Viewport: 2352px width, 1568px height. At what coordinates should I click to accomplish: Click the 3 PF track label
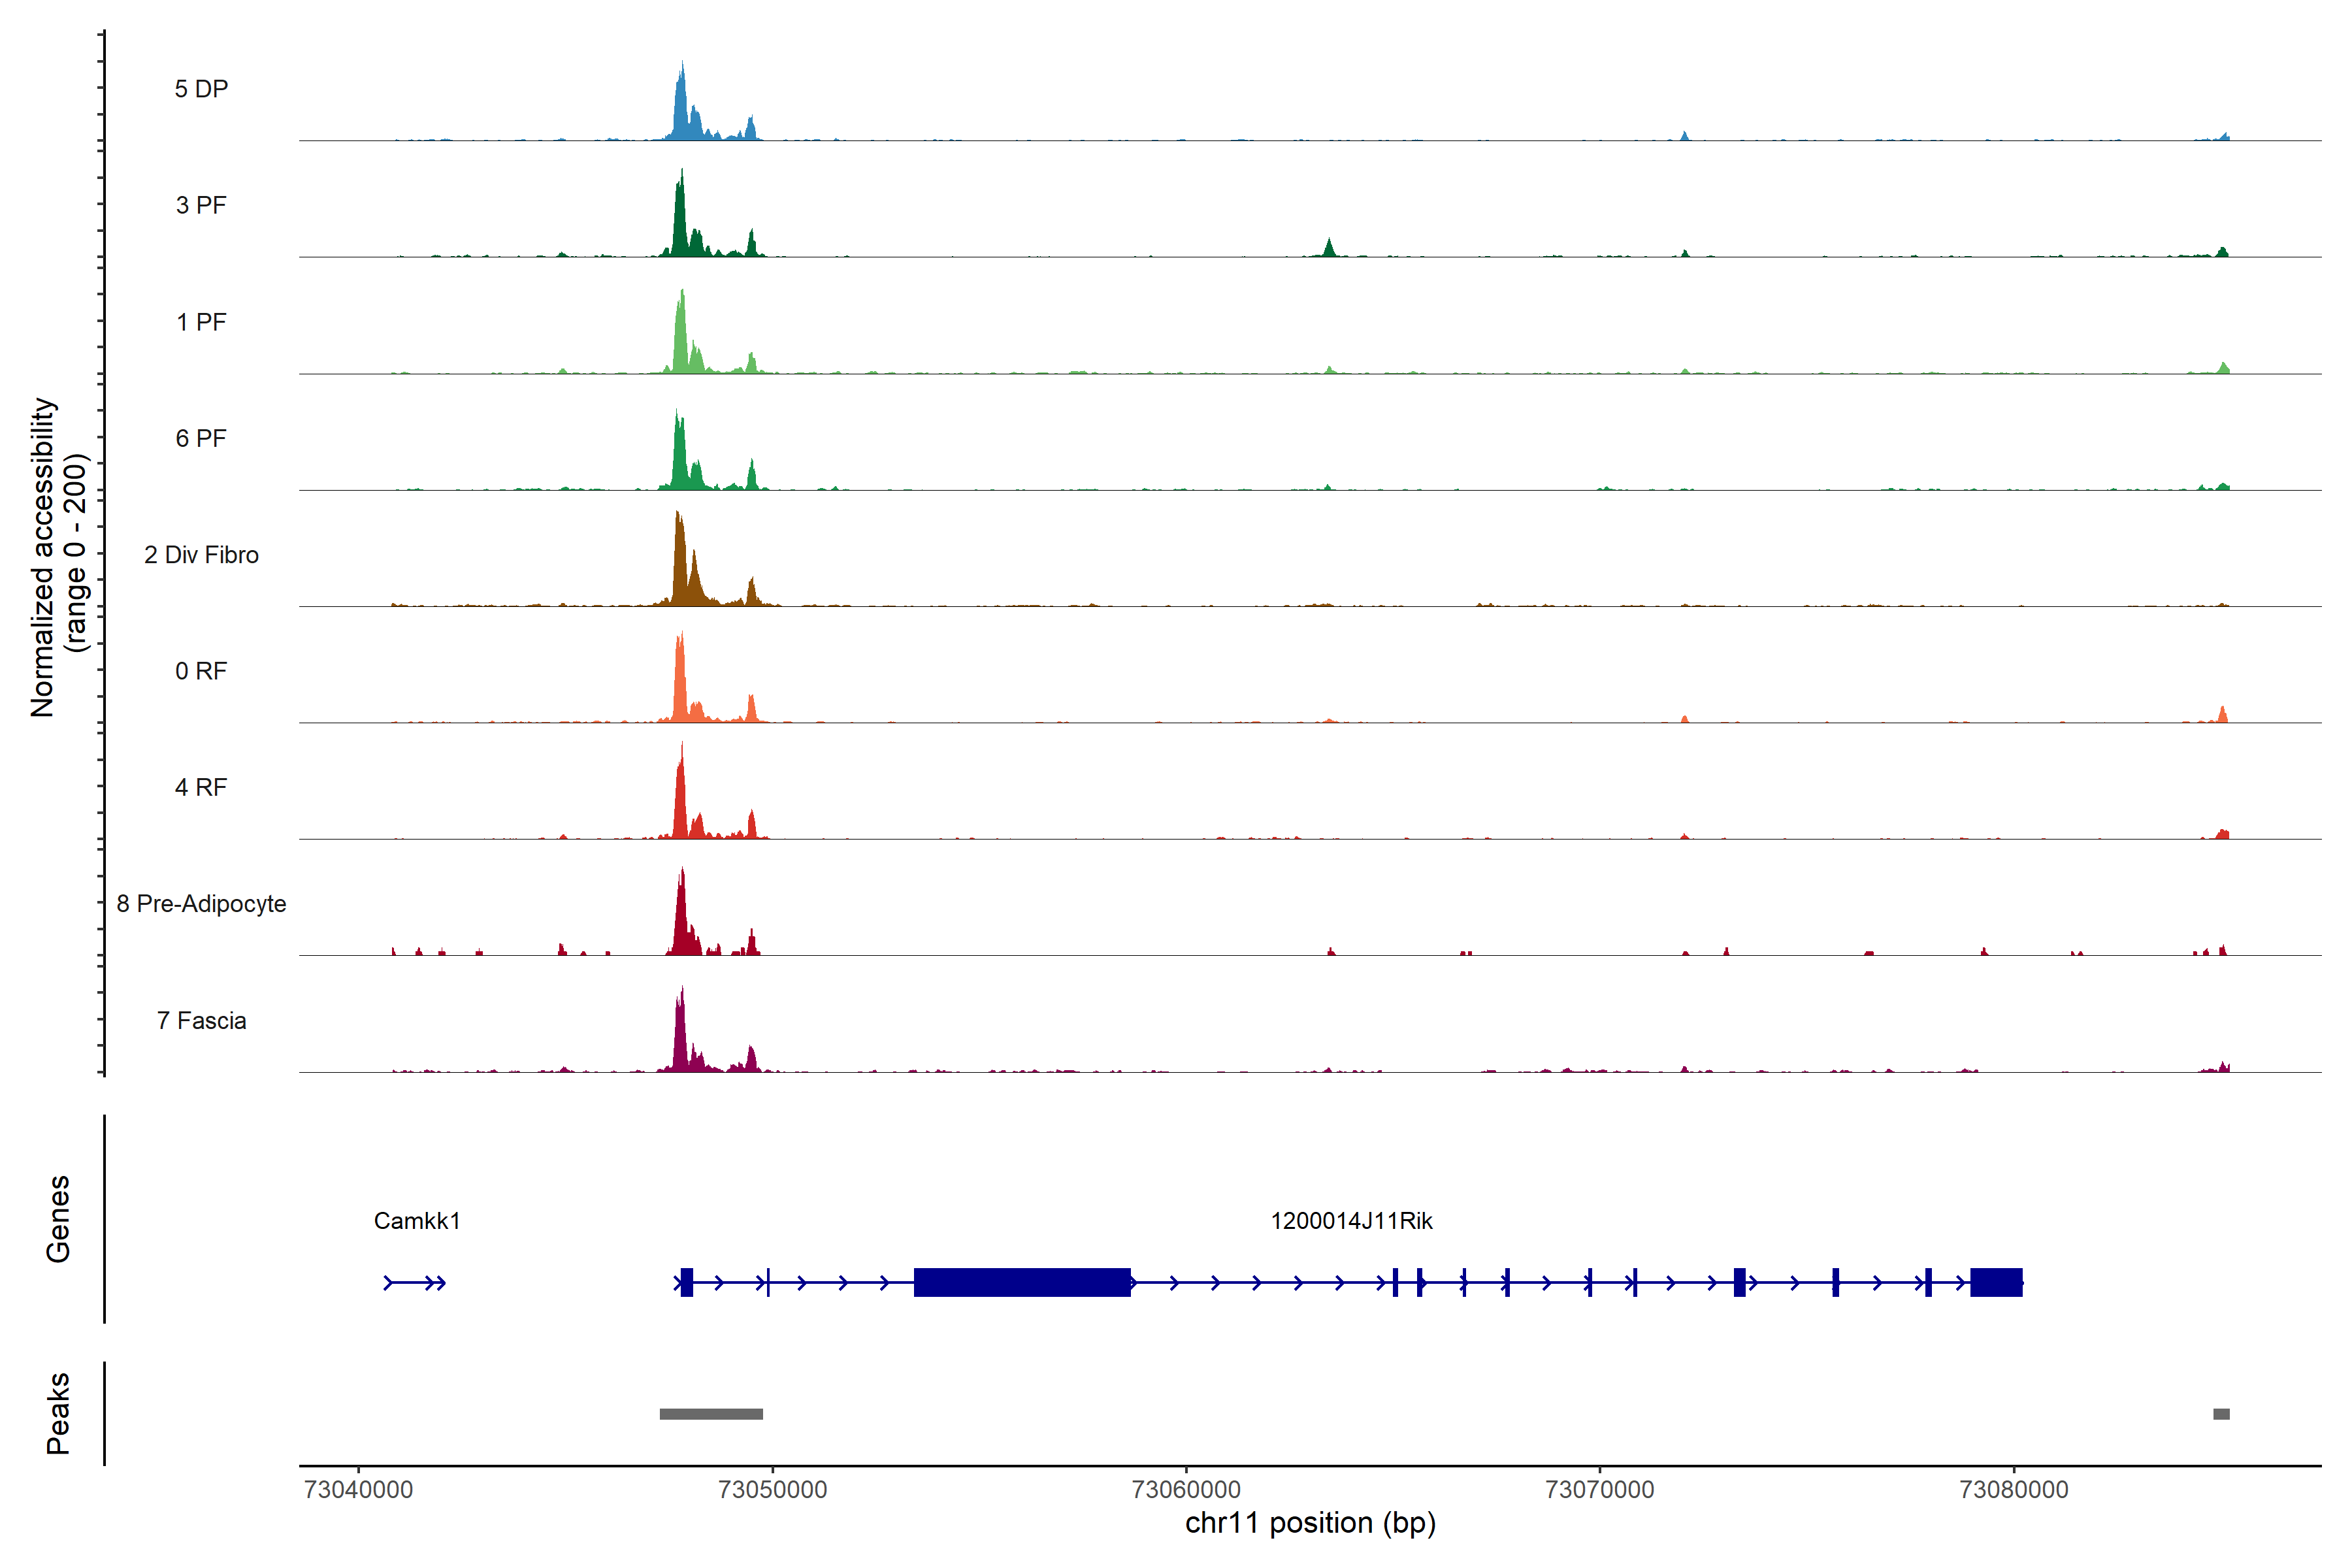pyautogui.click(x=201, y=205)
